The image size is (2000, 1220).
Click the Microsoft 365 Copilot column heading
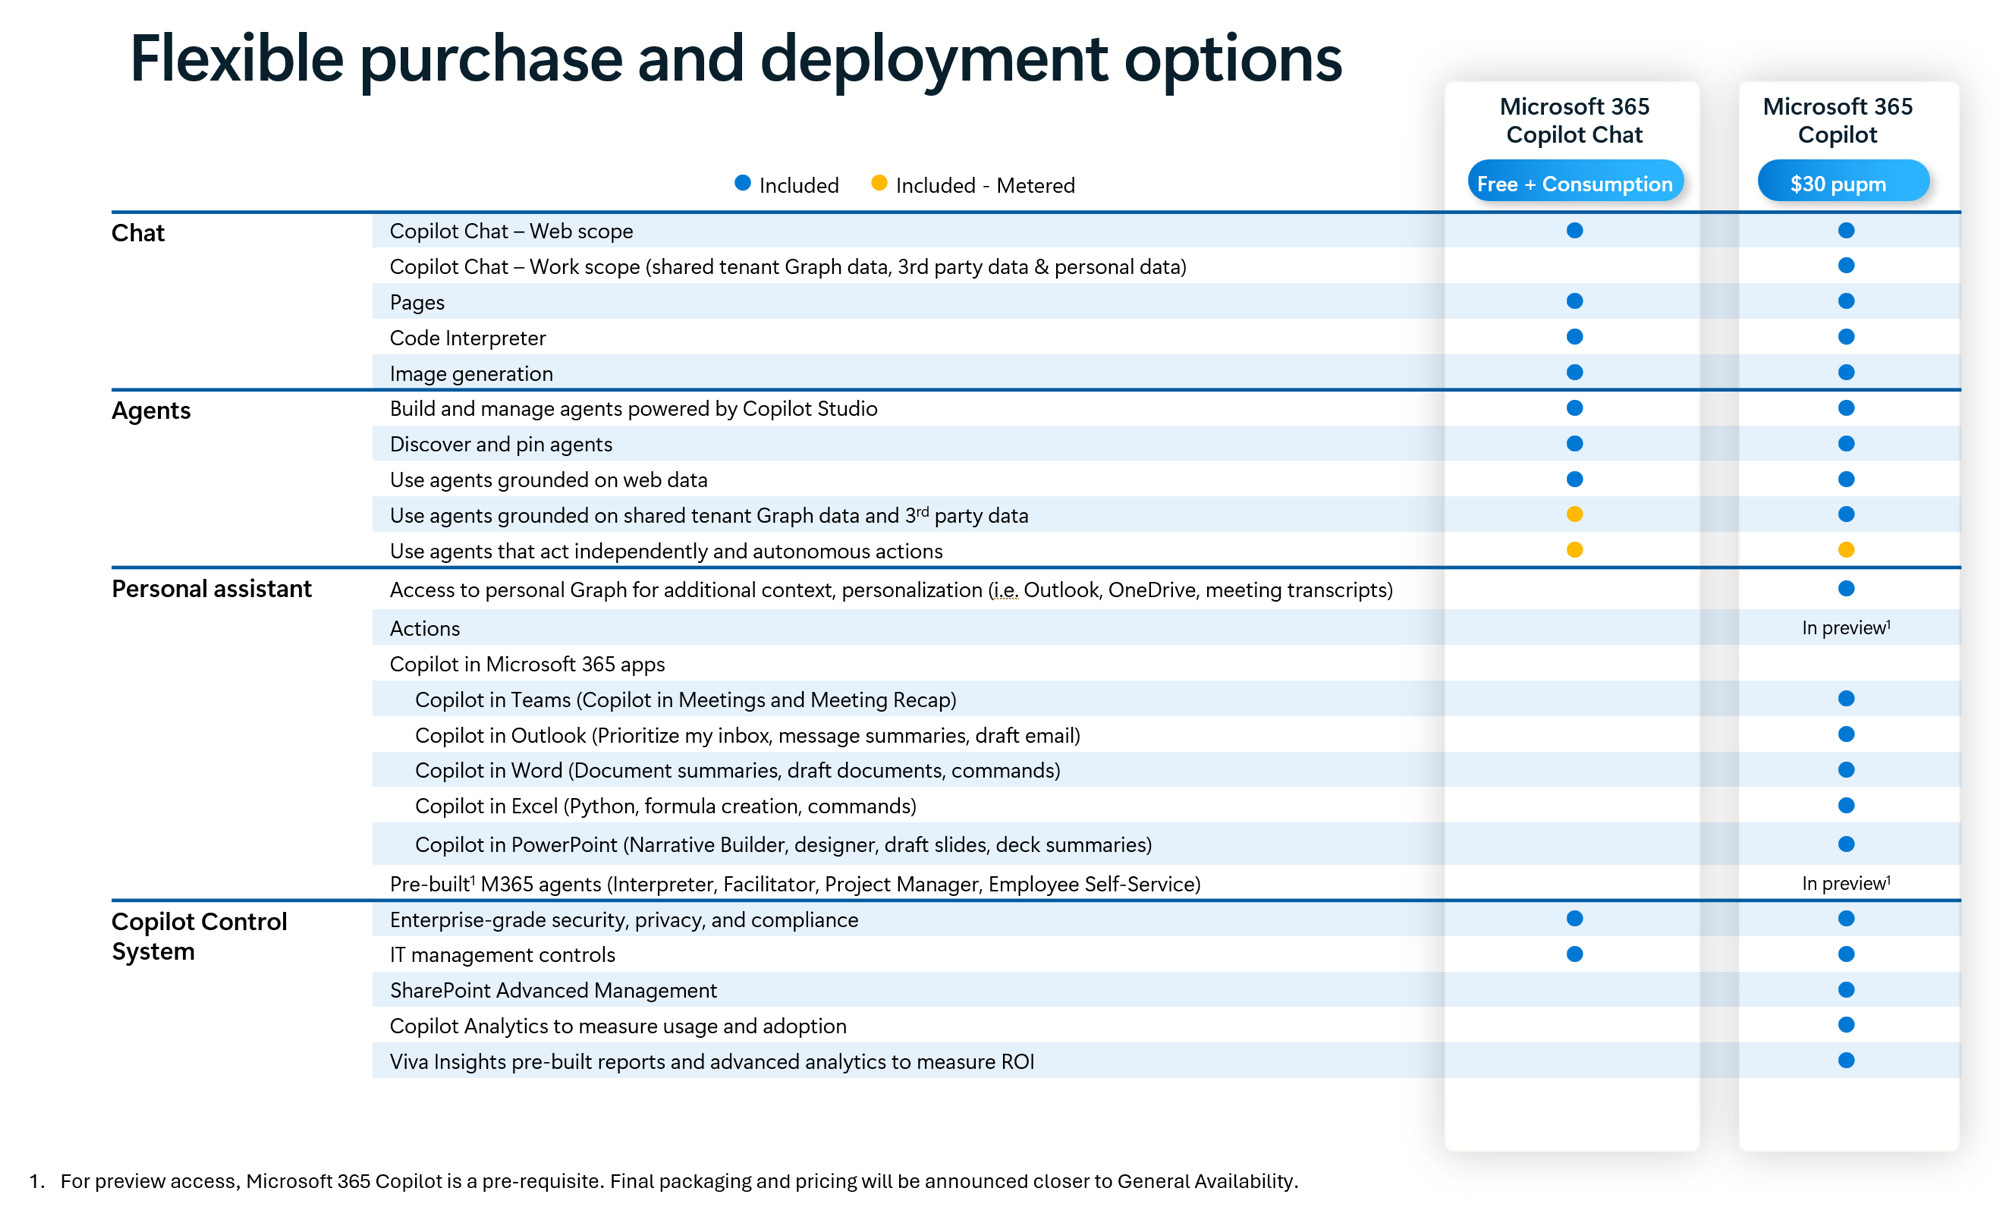tap(1837, 120)
